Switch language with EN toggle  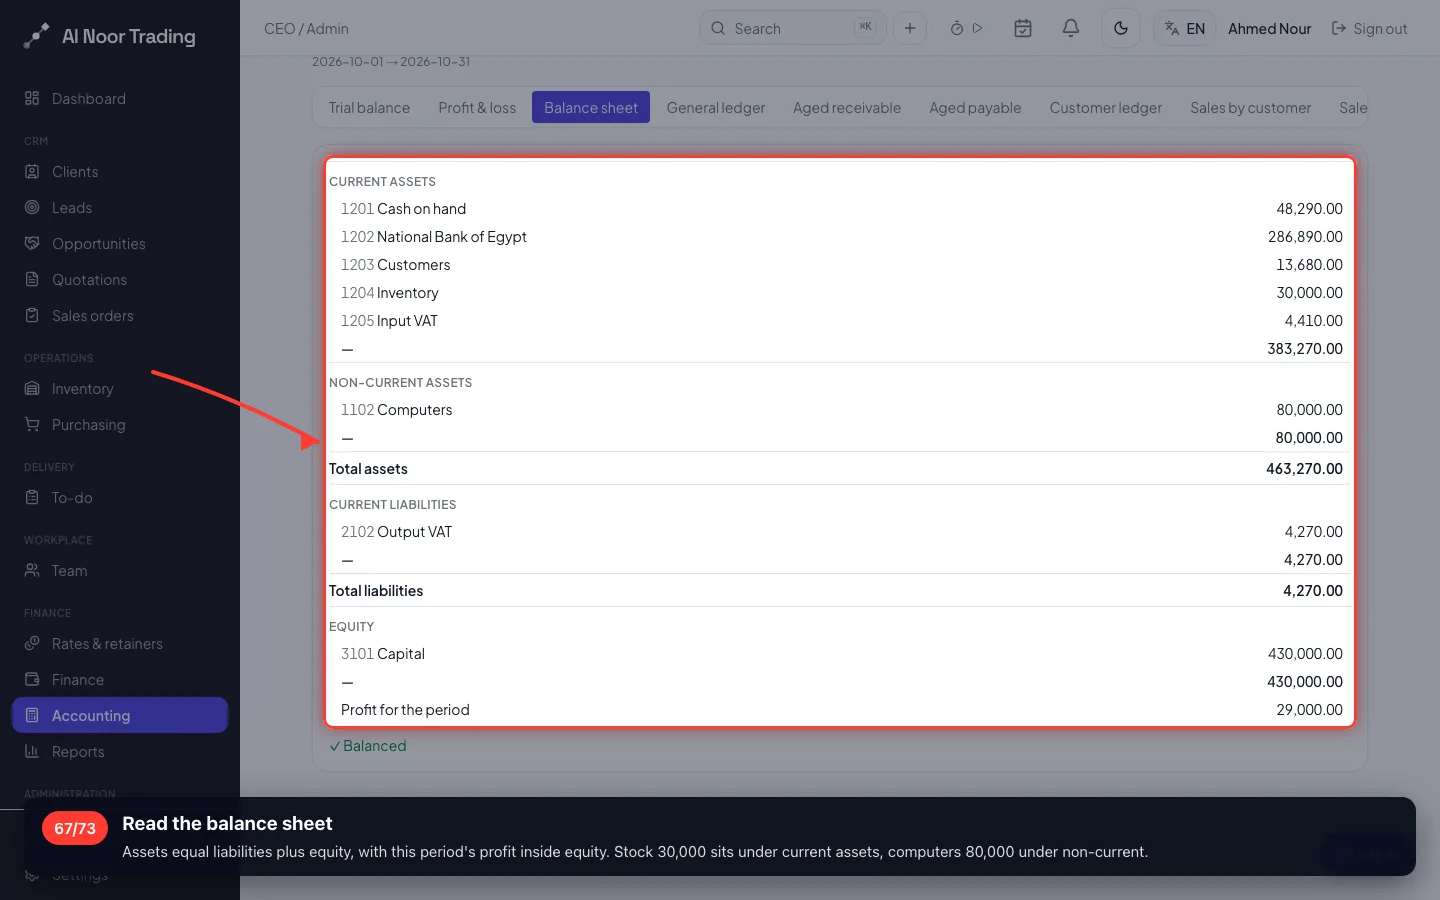(x=1185, y=28)
